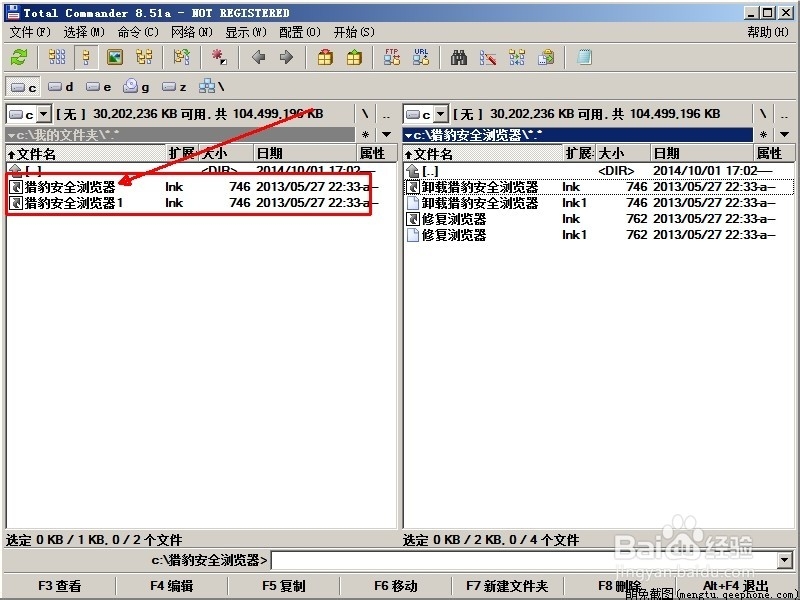Viewport: 800px width, 600px height.
Task: Switch to drive e in drive bar
Action: point(98,87)
